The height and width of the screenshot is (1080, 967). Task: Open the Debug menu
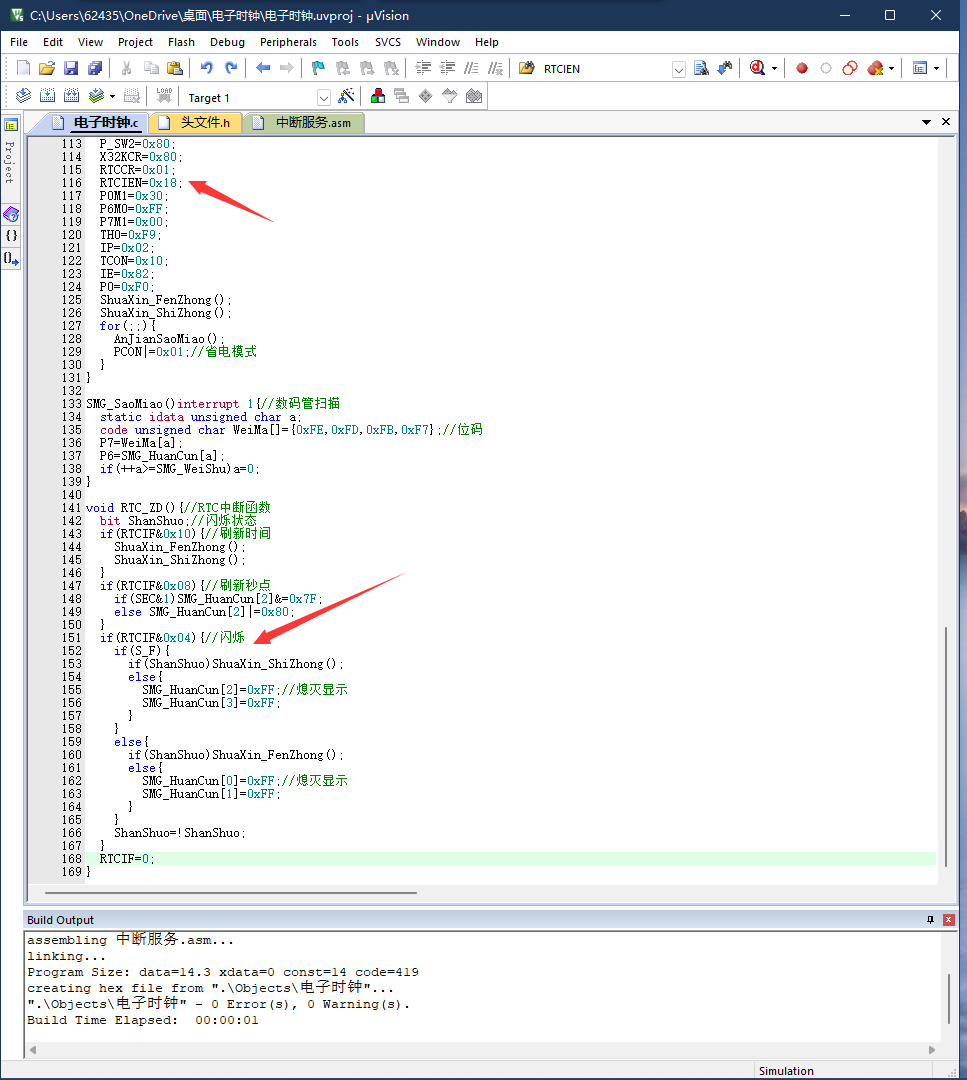coord(227,42)
